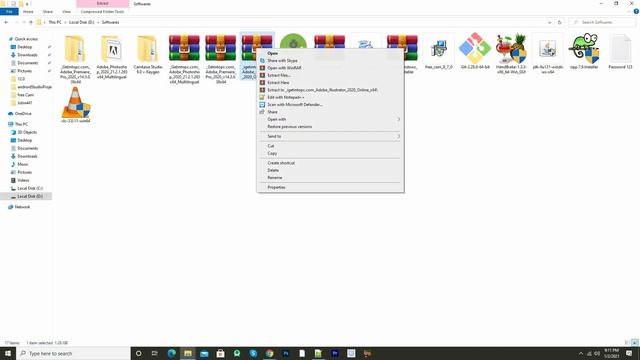This screenshot has height=360, width=640.
Task: Open Google Chrome from the taskbar
Action: (269, 353)
